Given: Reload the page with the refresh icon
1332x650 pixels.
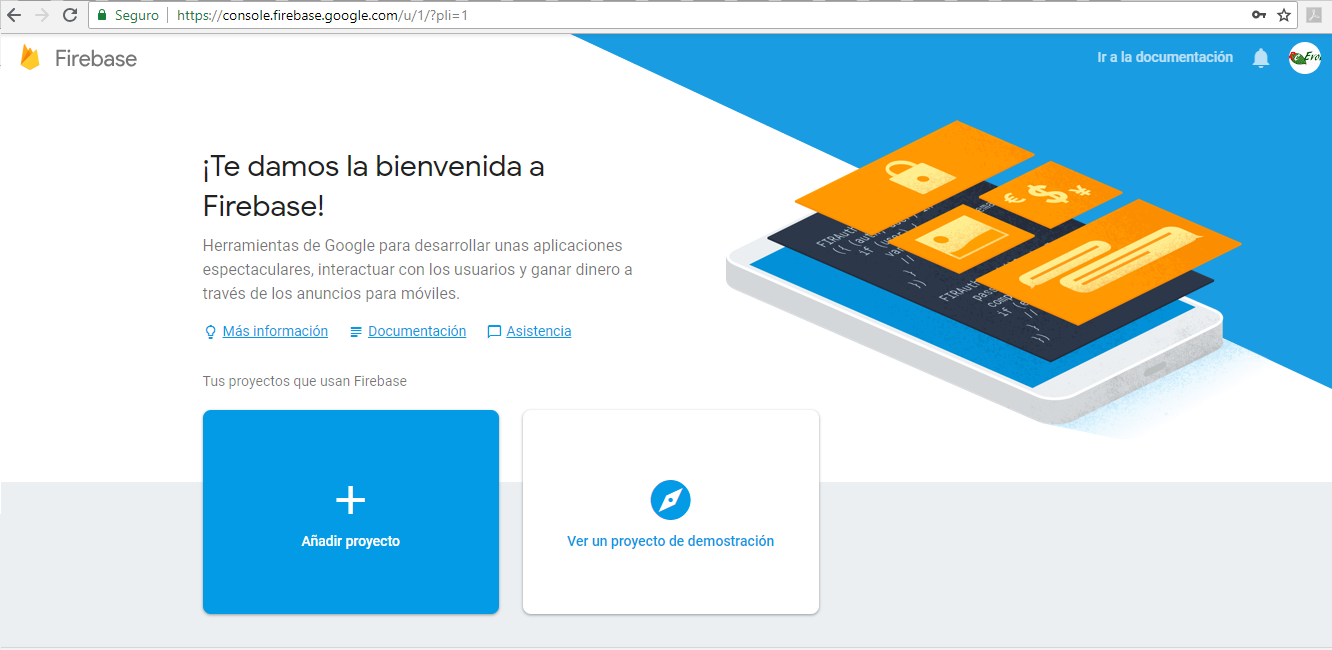Looking at the screenshot, I should point(70,15).
